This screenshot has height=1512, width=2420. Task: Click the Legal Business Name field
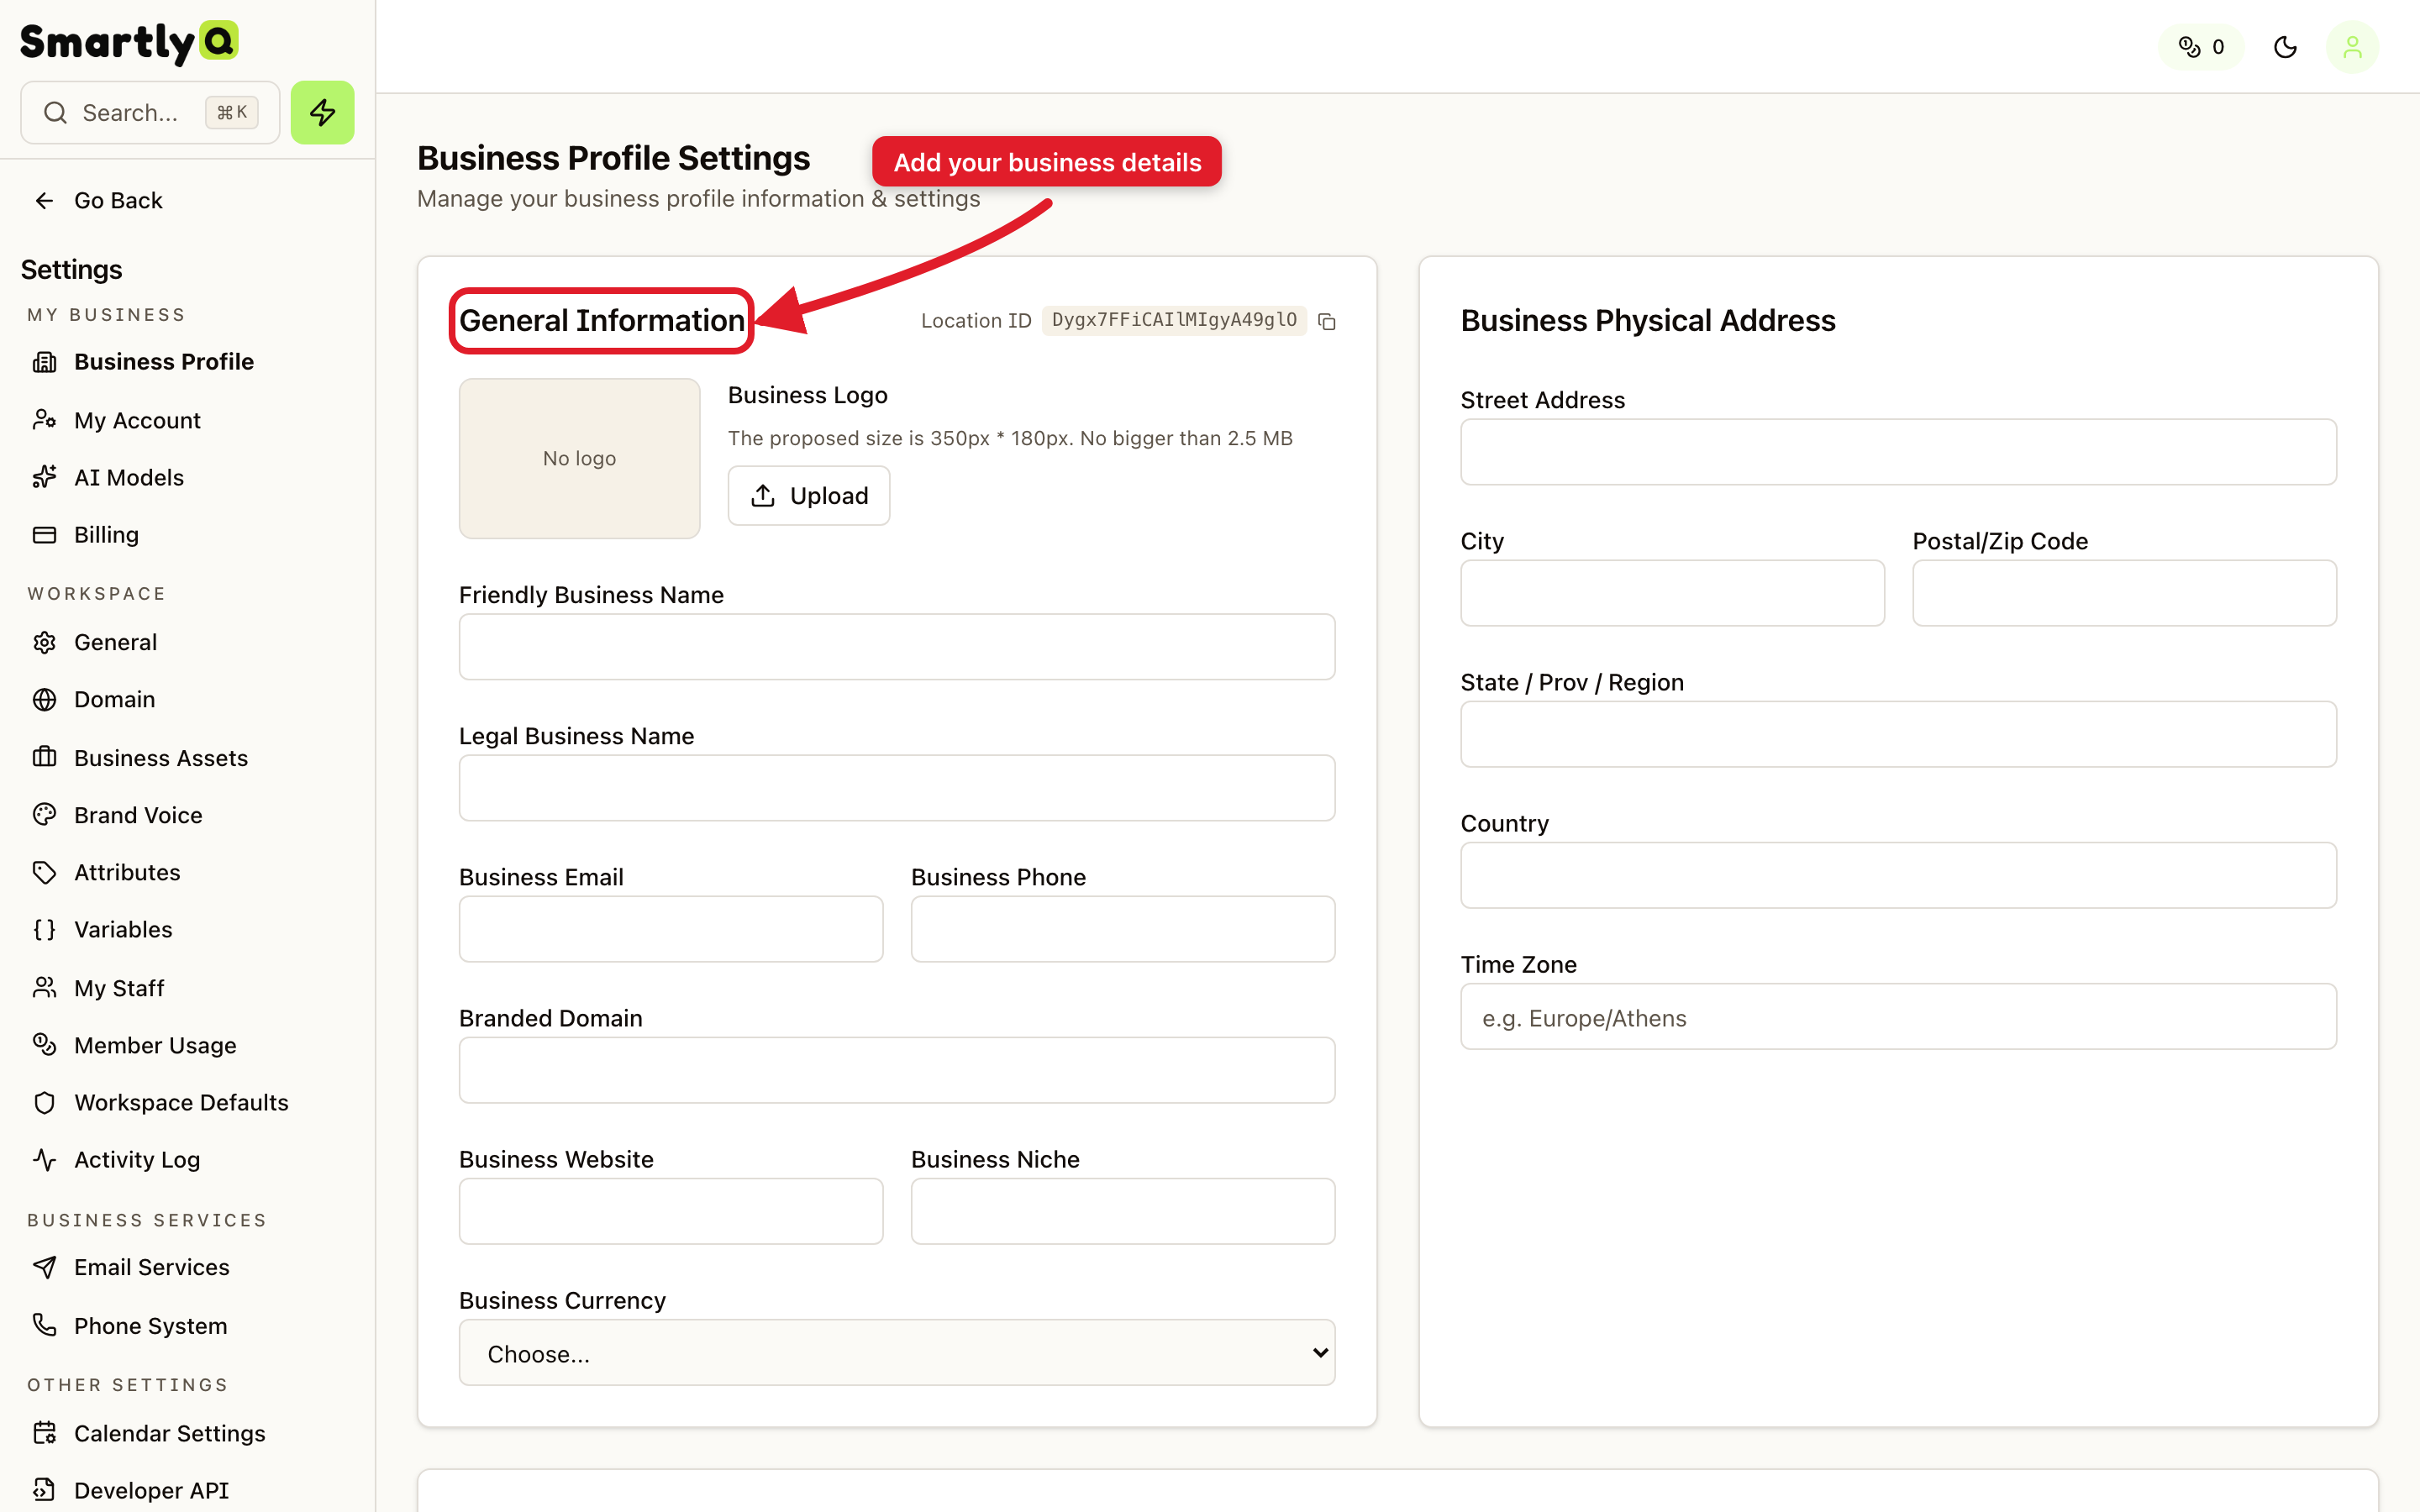[897, 788]
